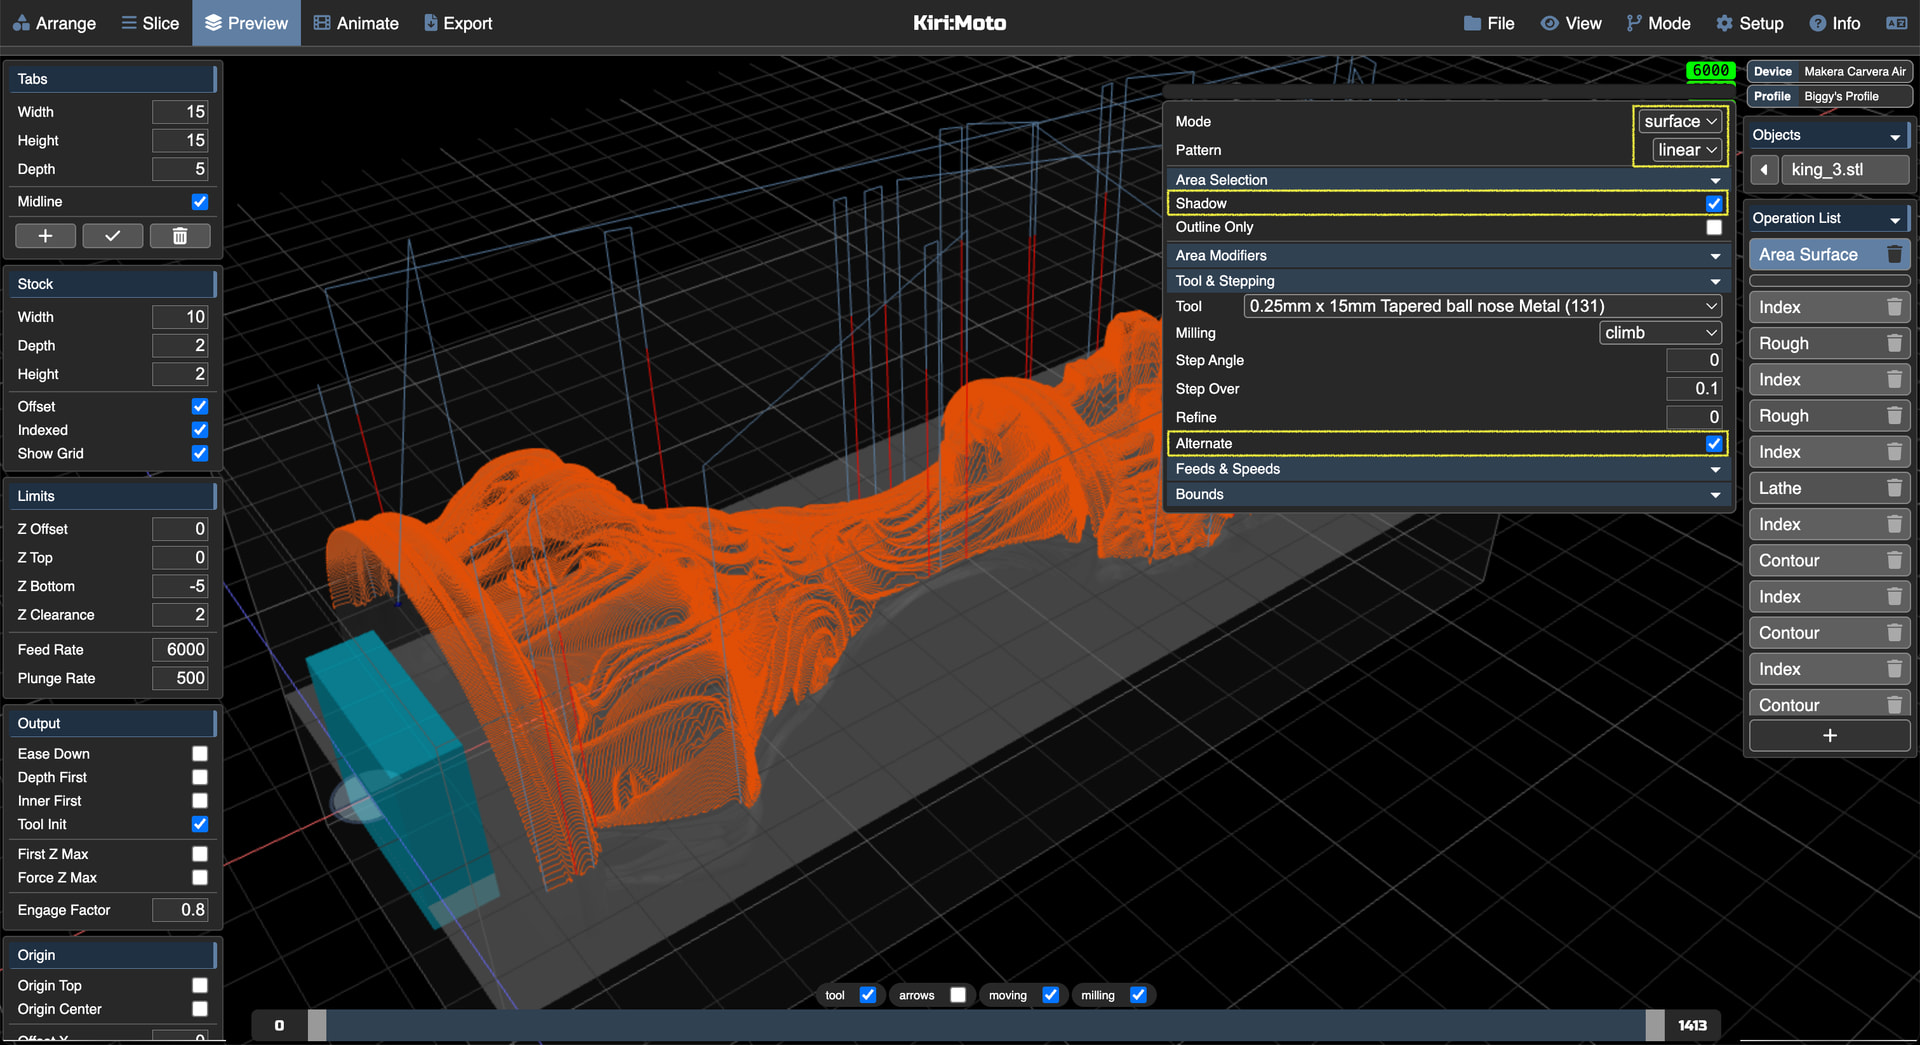Disable the Midline checkbox

point(200,202)
